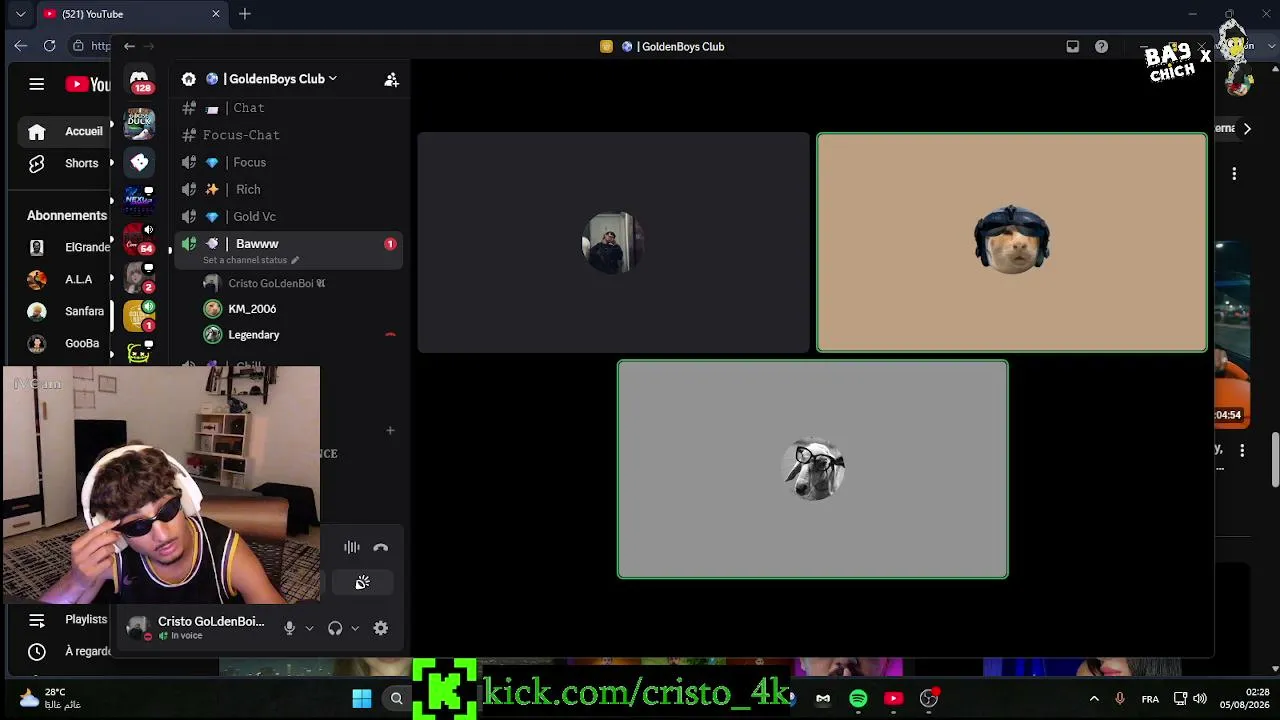Open a new browser tab
The height and width of the screenshot is (720, 1280).
coord(245,14)
